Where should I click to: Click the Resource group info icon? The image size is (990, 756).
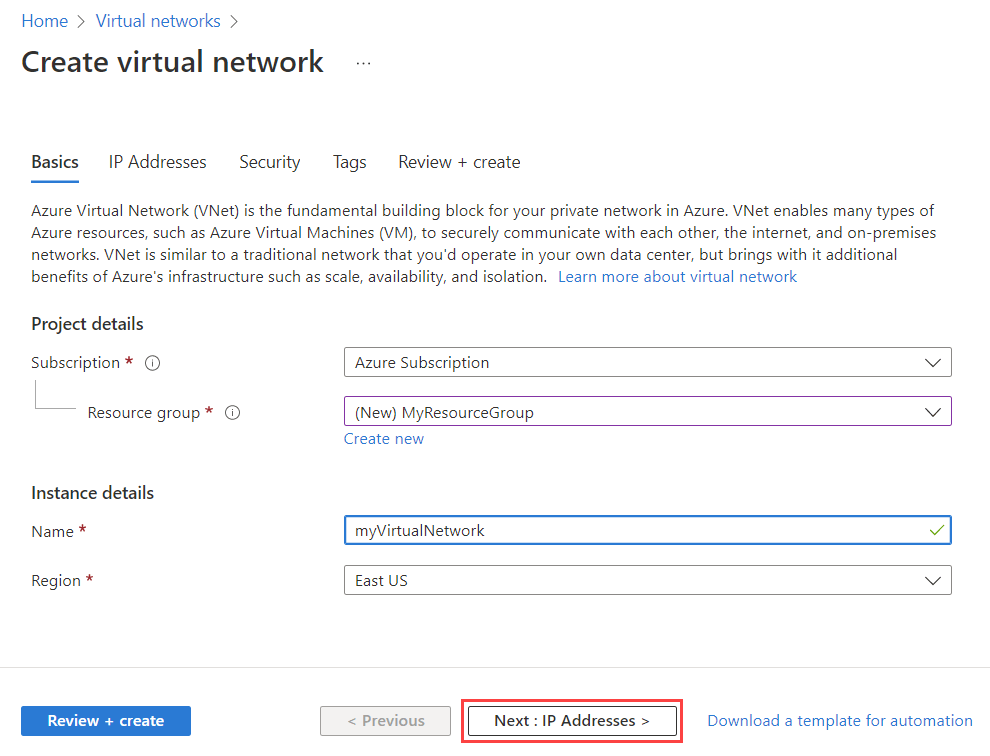(232, 412)
